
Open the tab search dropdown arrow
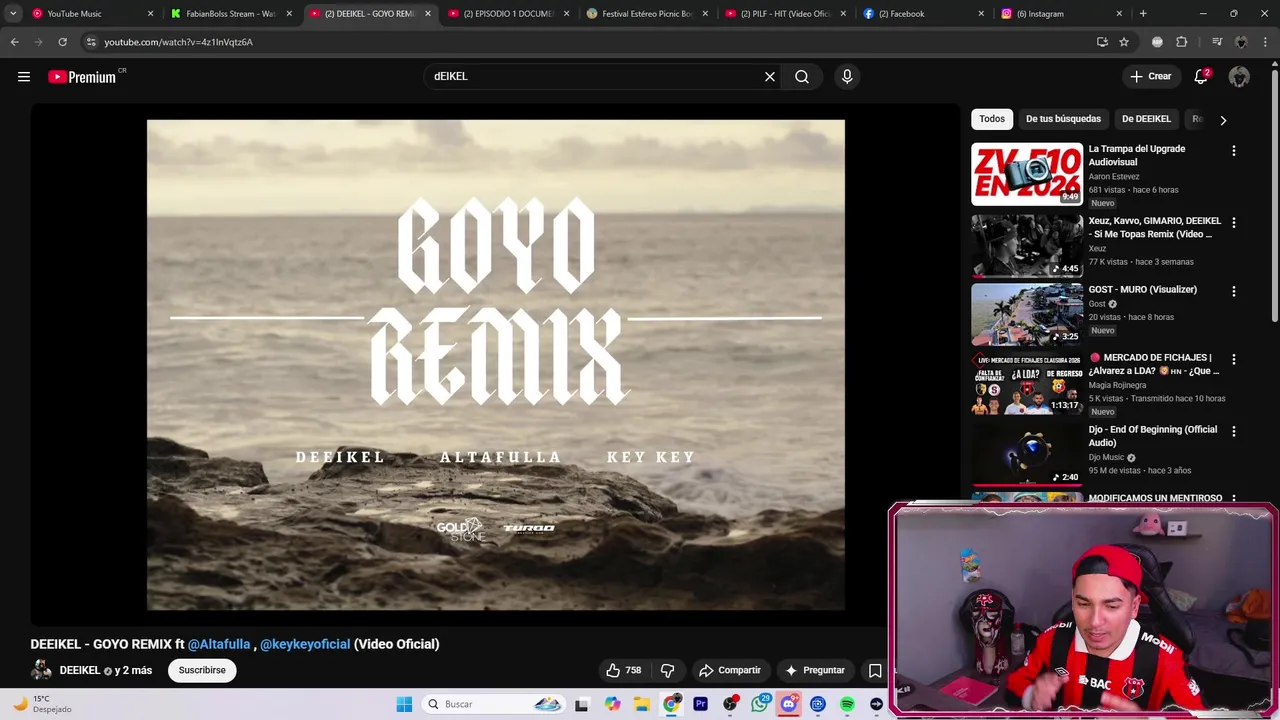[13, 14]
